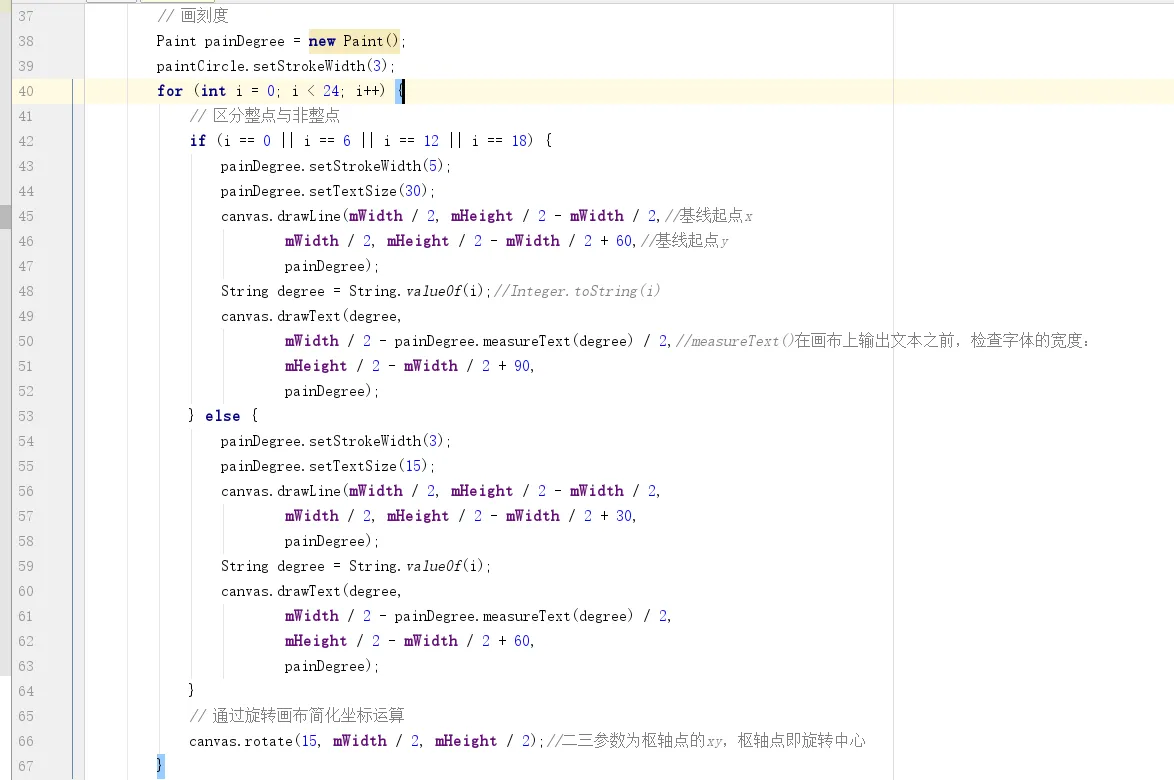1174x780 pixels.
Task: Click the highlighted closing brace on line 67
Action: [160, 765]
